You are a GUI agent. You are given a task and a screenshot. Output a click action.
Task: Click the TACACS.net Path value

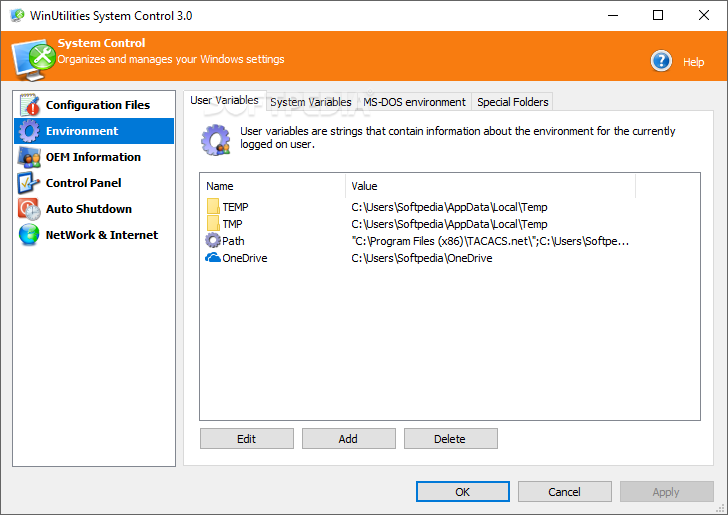point(490,241)
